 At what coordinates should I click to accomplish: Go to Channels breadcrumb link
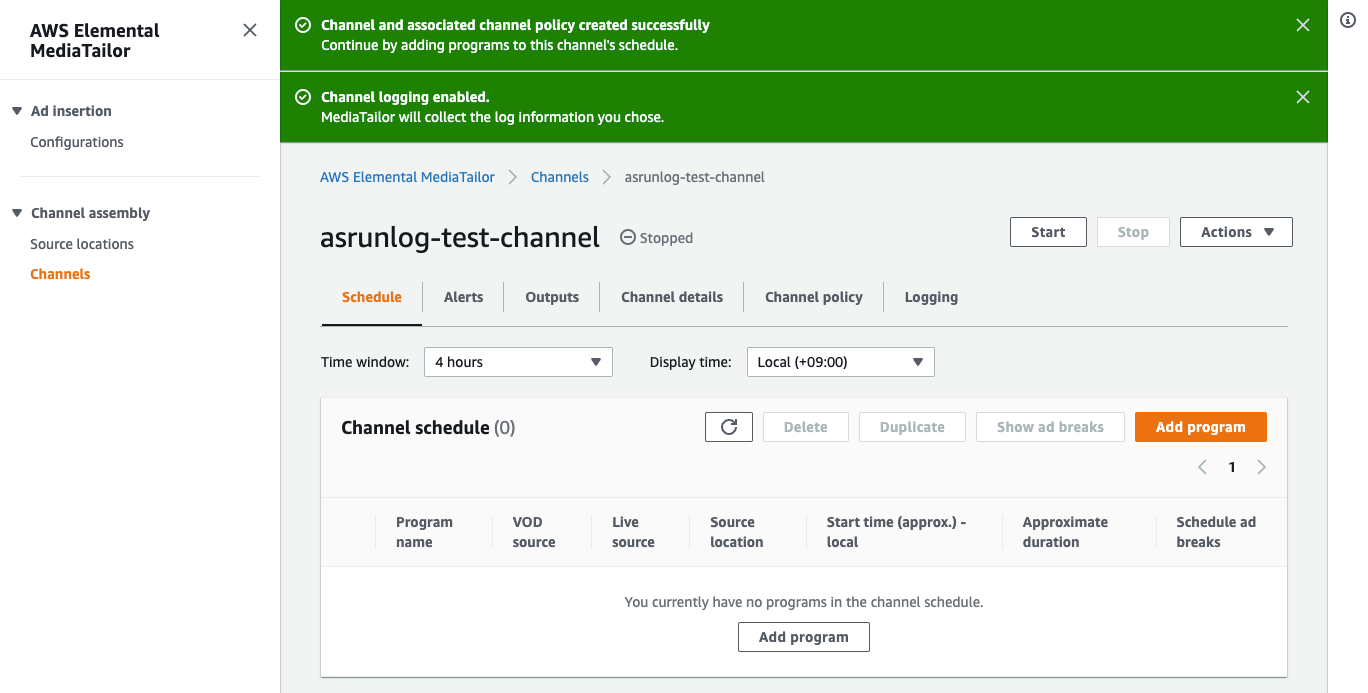pyautogui.click(x=560, y=177)
